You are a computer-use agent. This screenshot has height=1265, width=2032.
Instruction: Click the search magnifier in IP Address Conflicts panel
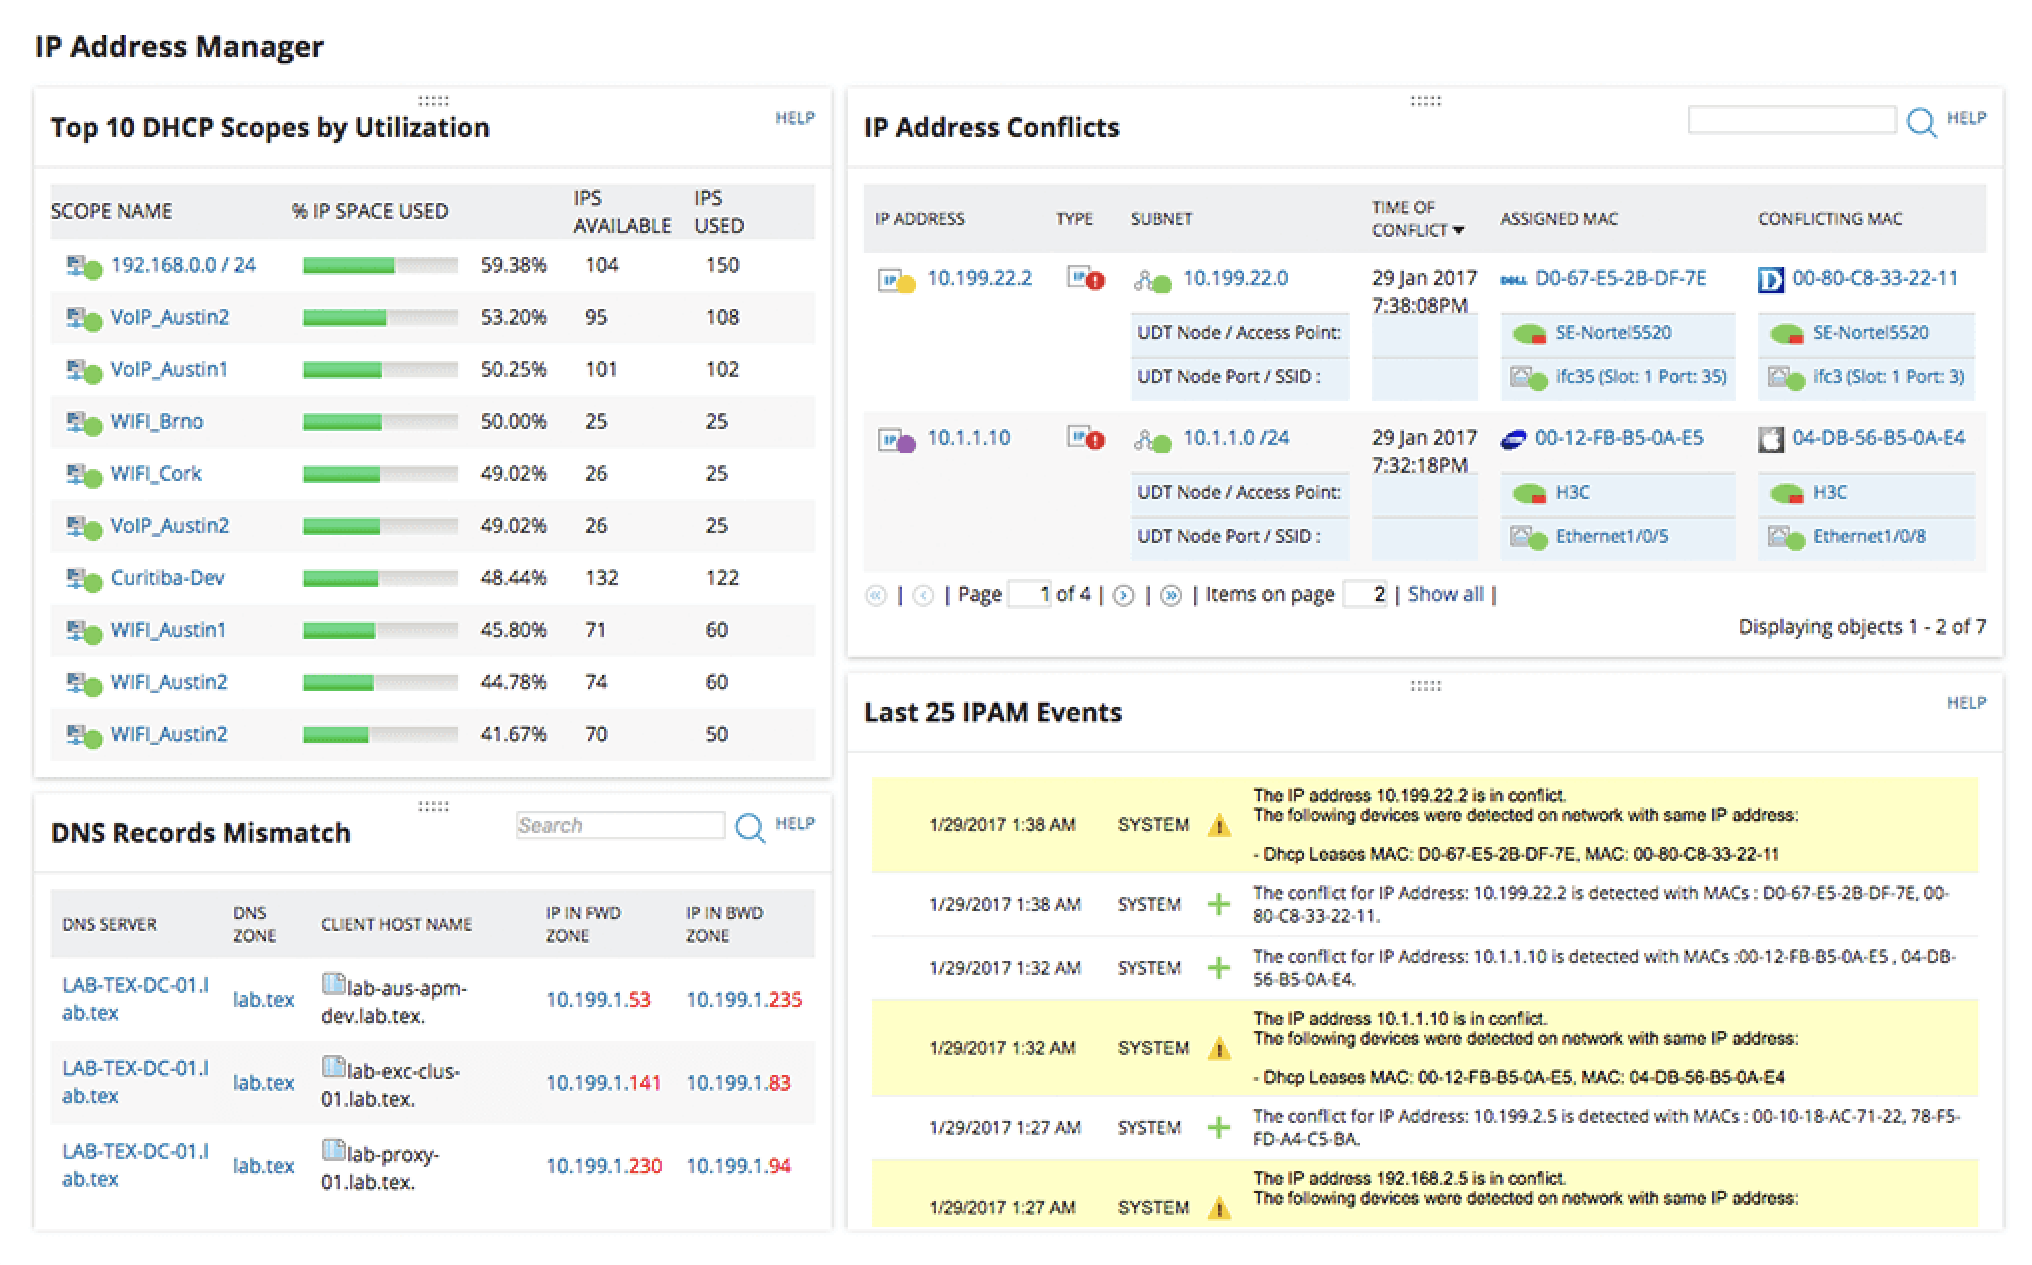coord(1921,122)
